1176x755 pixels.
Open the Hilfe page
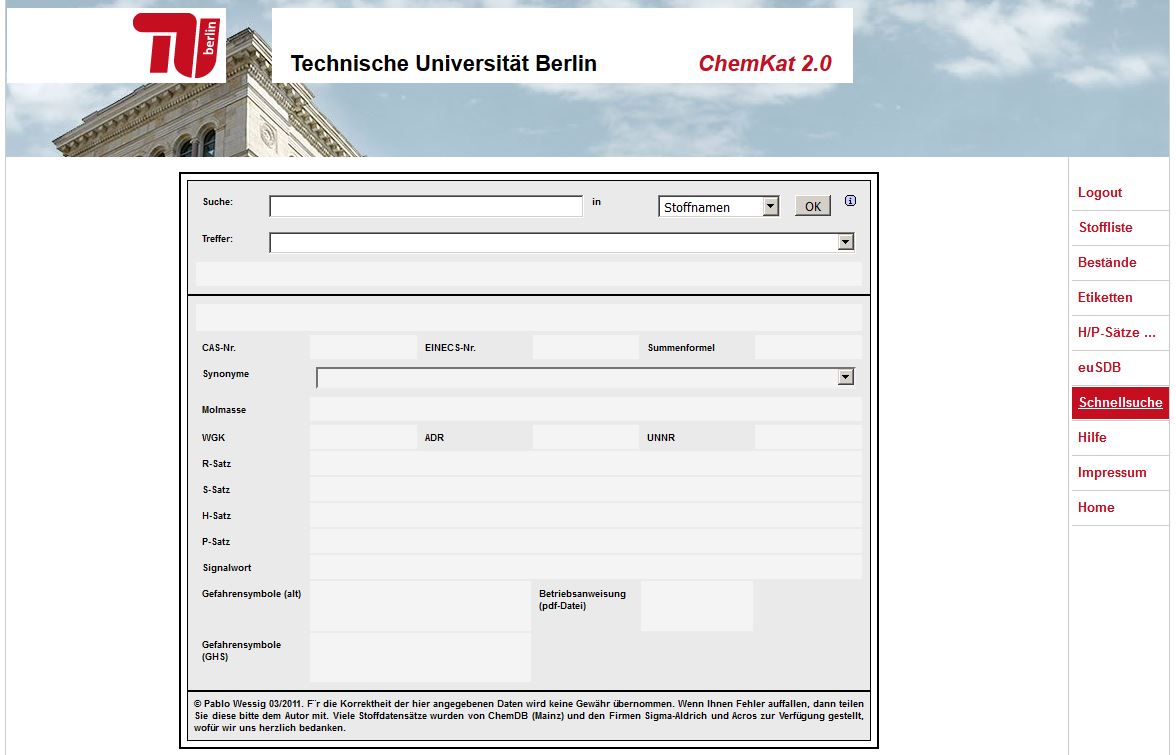coord(1092,437)
